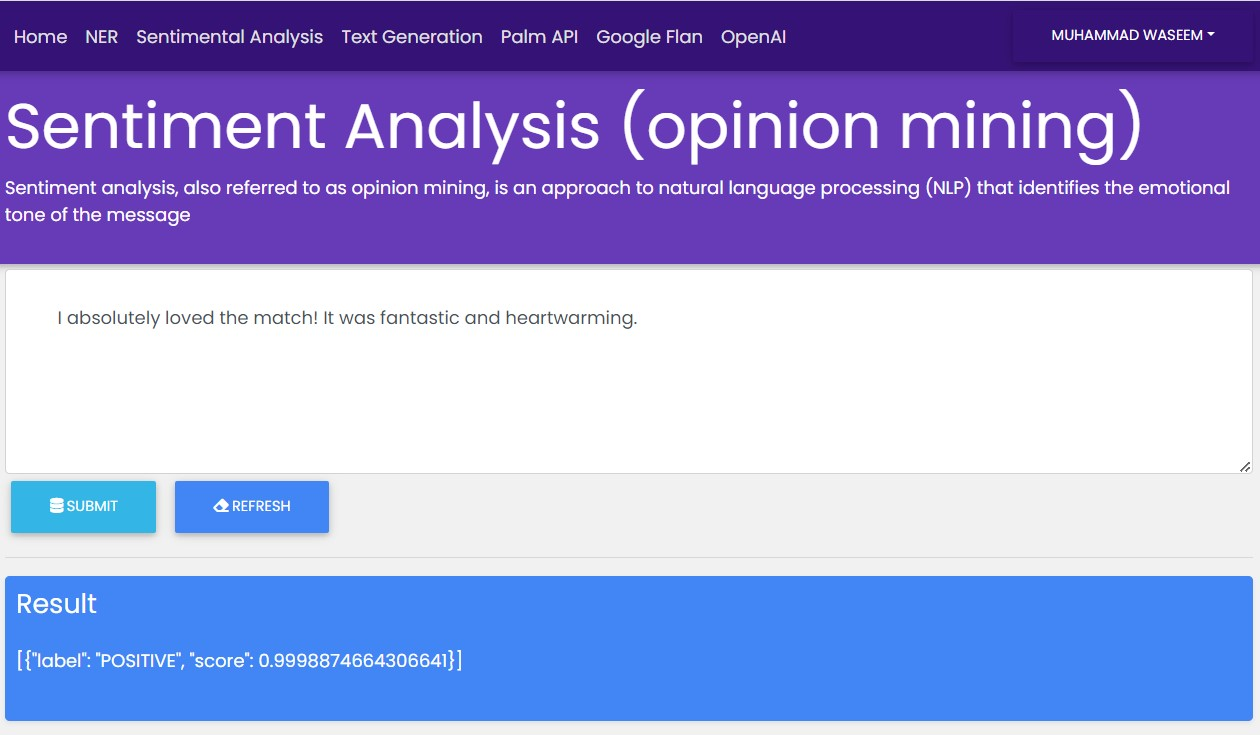This screenshot has width=1260, height=735.
Task: Click the textarea resize handle
Action: (x=1243, y=464)
